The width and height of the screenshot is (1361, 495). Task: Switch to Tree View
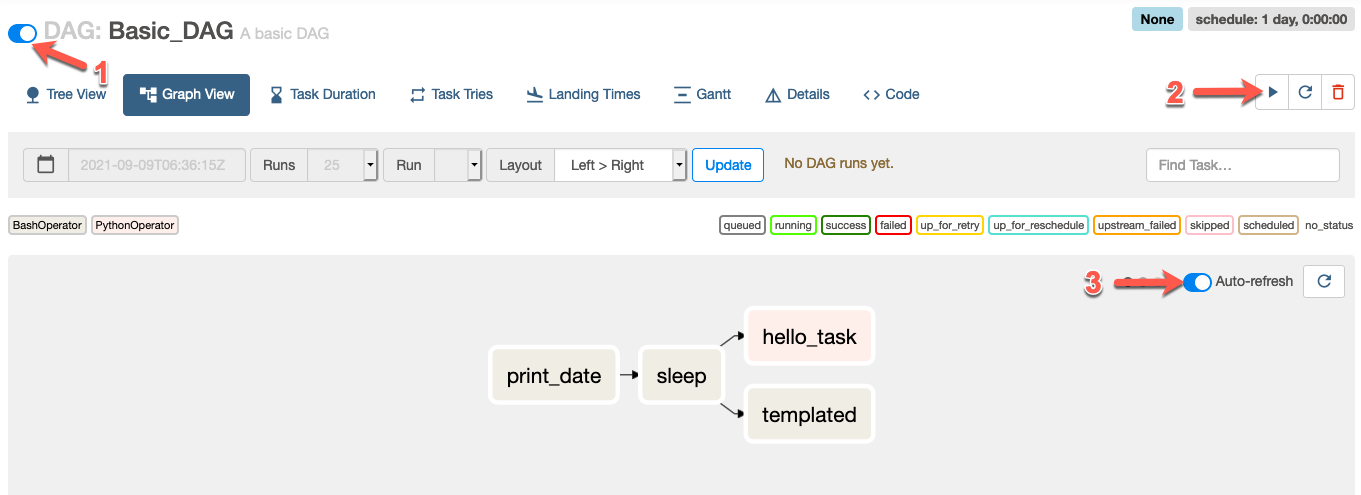(x=65, y=94)
